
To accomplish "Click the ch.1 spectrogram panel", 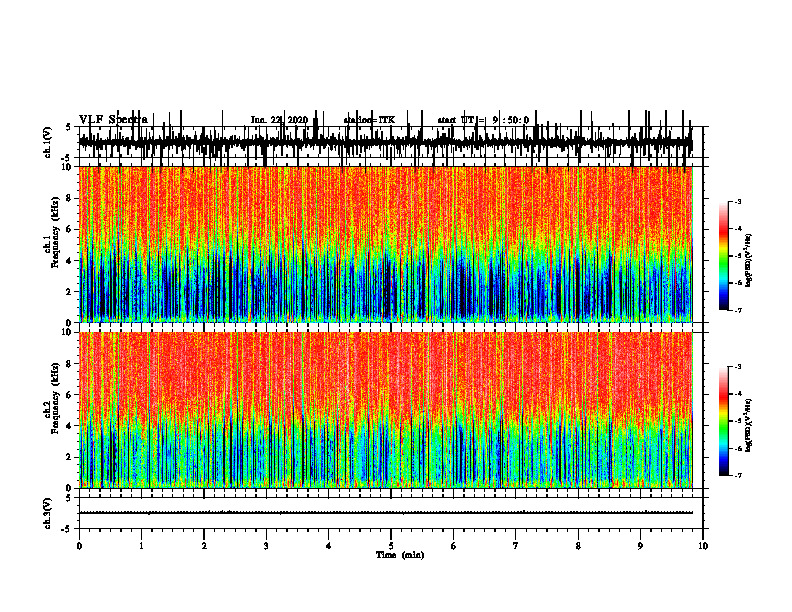I will 386,244.
